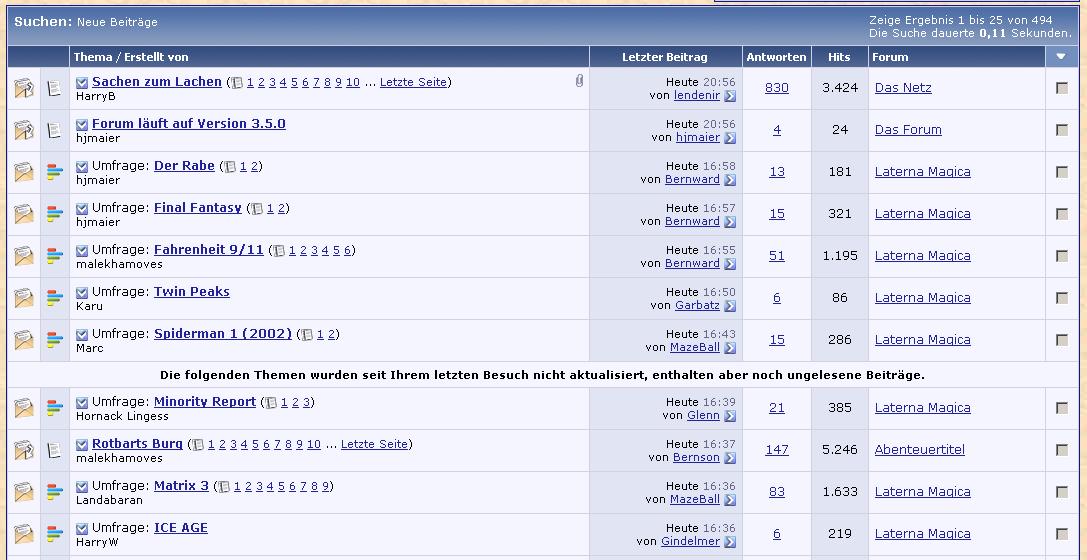Open user profile Bernson in last post column
This screenshot has width=1087, height=560.
point(696,458)
